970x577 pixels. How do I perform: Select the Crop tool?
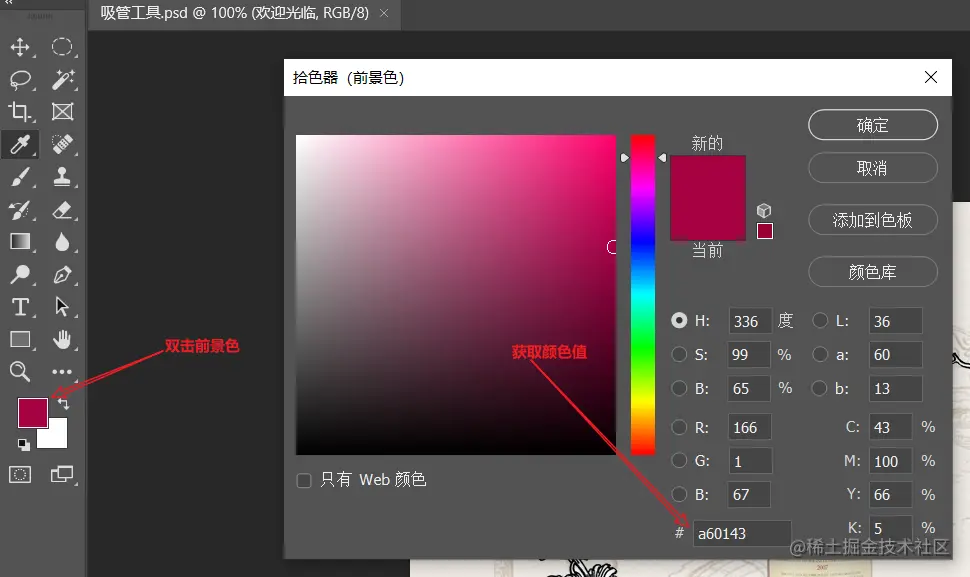[22, 112]
